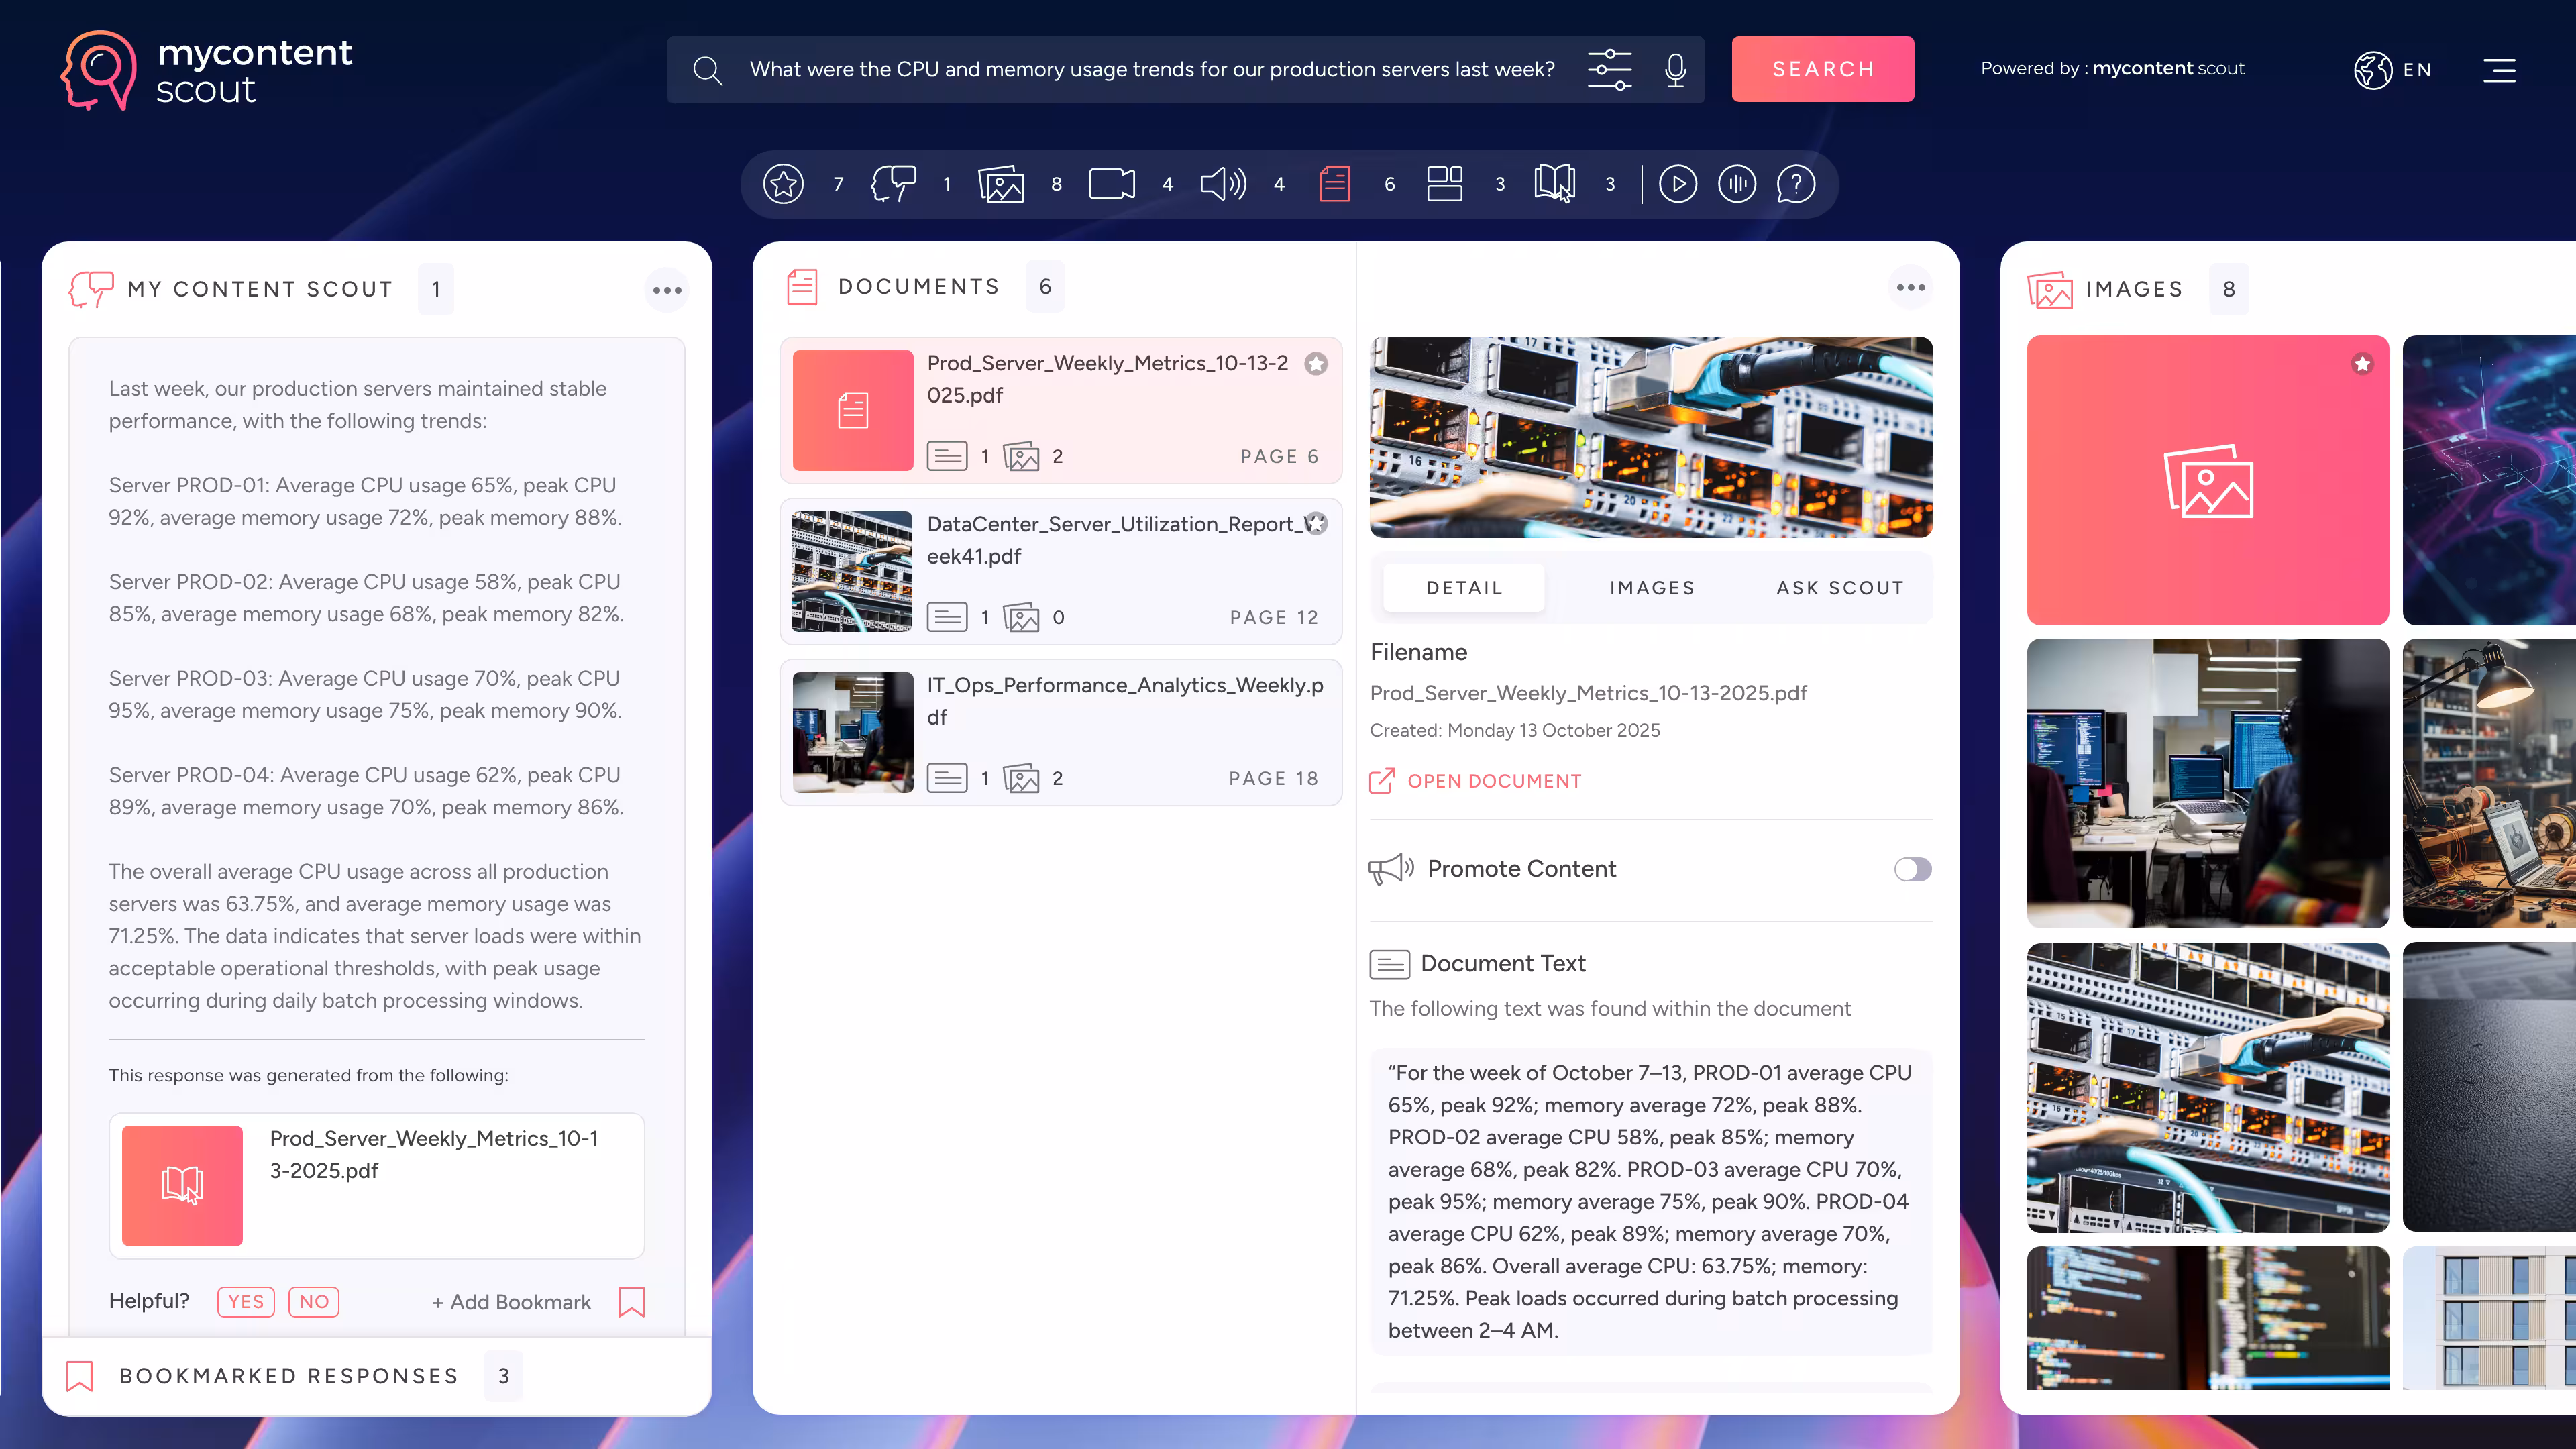Screen dimensions: 2576x1449
Task: Switch to the Ask Scout tab
Action: tap(1839, 588)
